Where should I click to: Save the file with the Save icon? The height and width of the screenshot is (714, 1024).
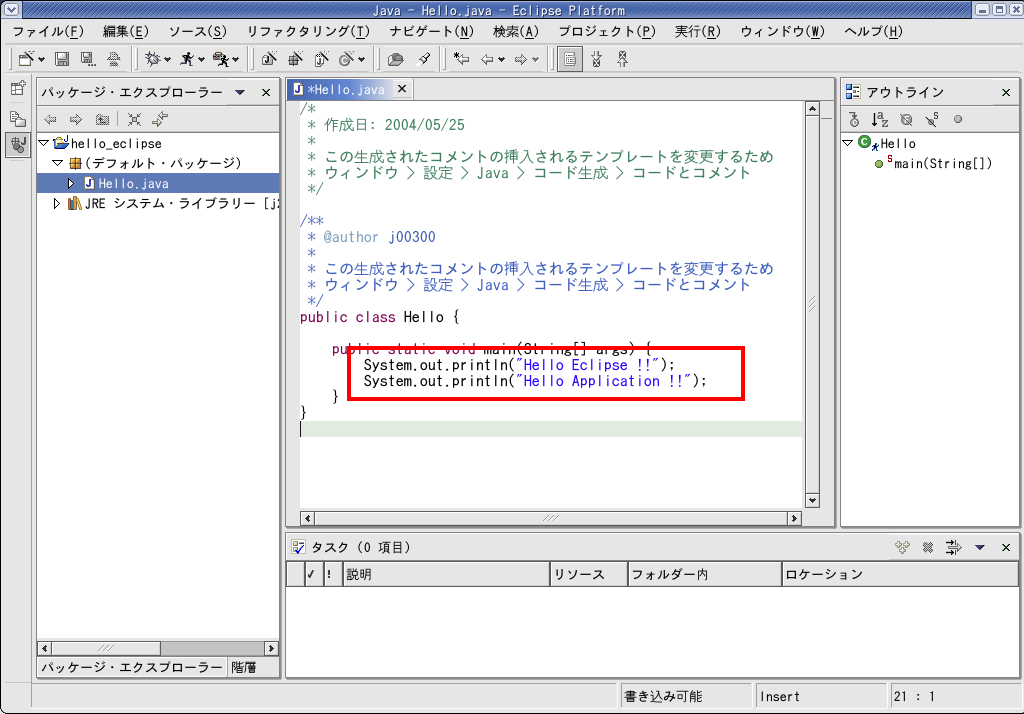[62, 59]
